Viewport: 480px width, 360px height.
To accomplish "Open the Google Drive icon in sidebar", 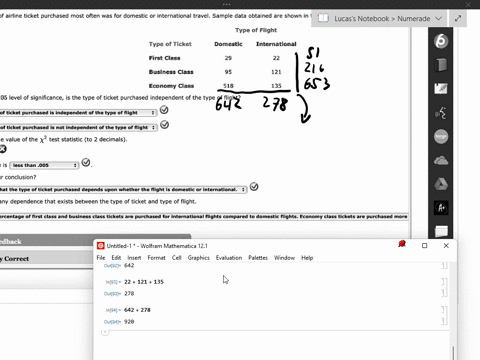I will (x=441, y=184).
